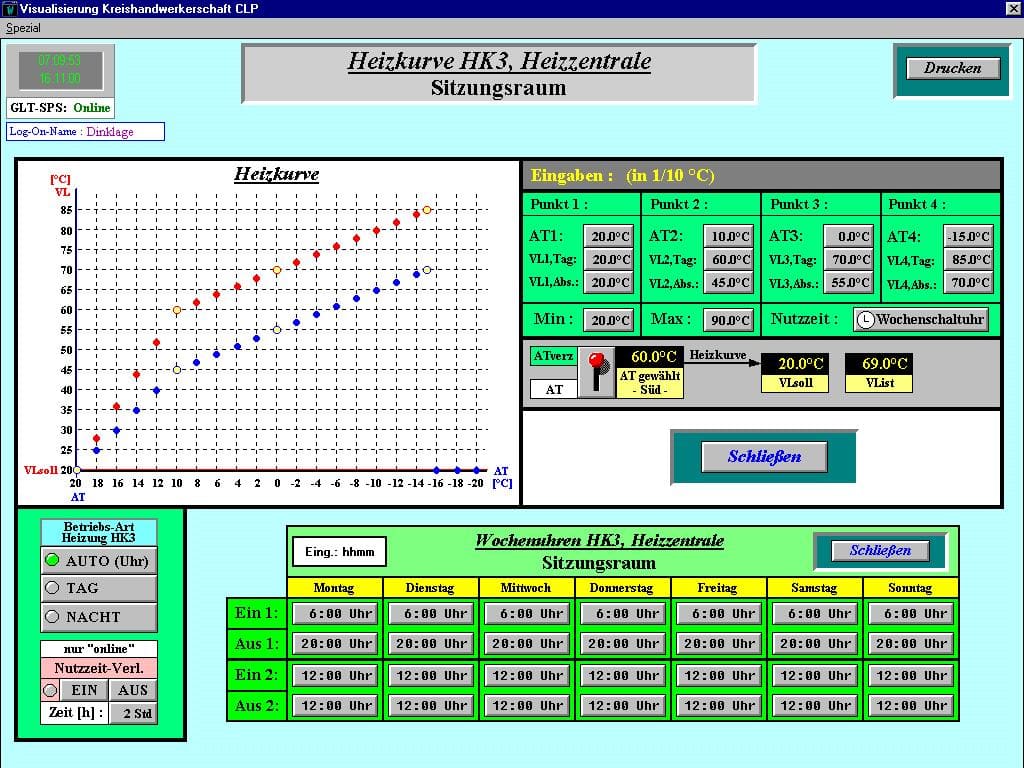Click the AT1 value field

[609, 237]
